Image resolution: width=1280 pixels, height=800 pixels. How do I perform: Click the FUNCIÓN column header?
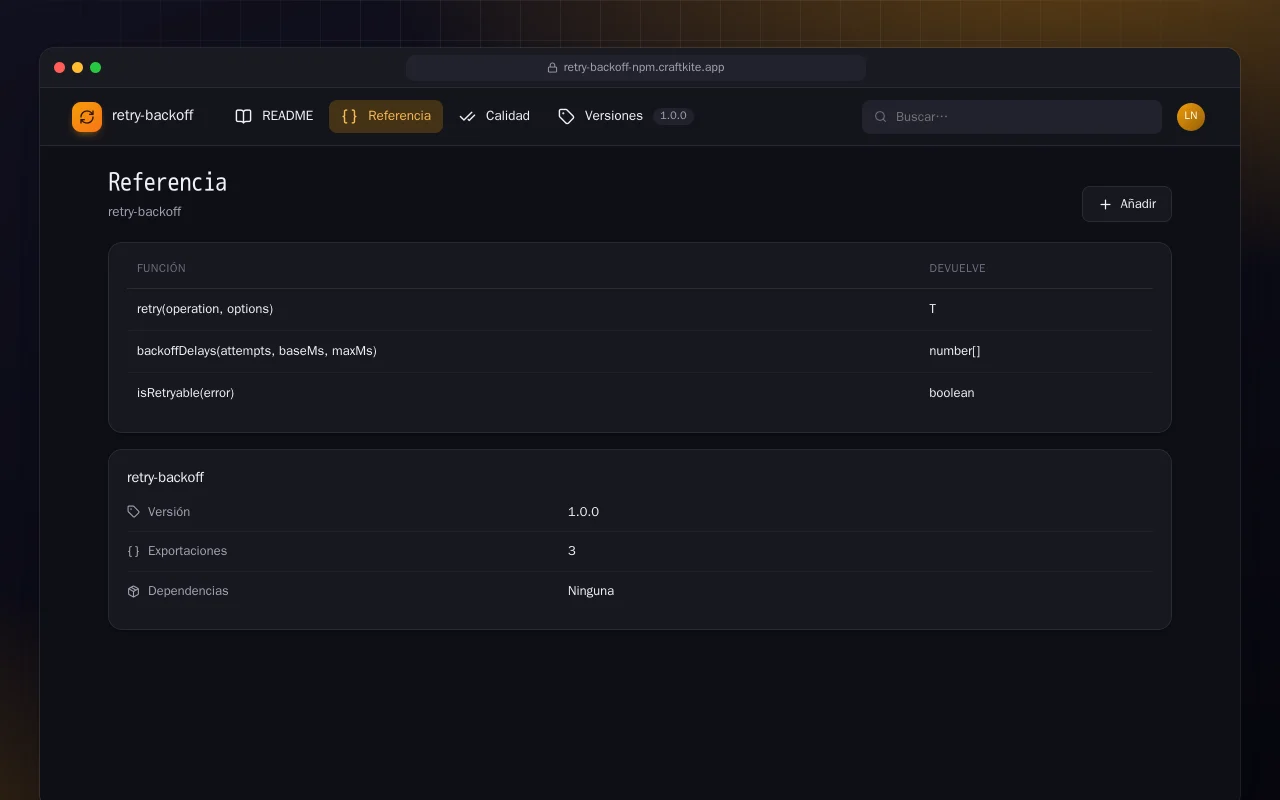coord(161,269)
